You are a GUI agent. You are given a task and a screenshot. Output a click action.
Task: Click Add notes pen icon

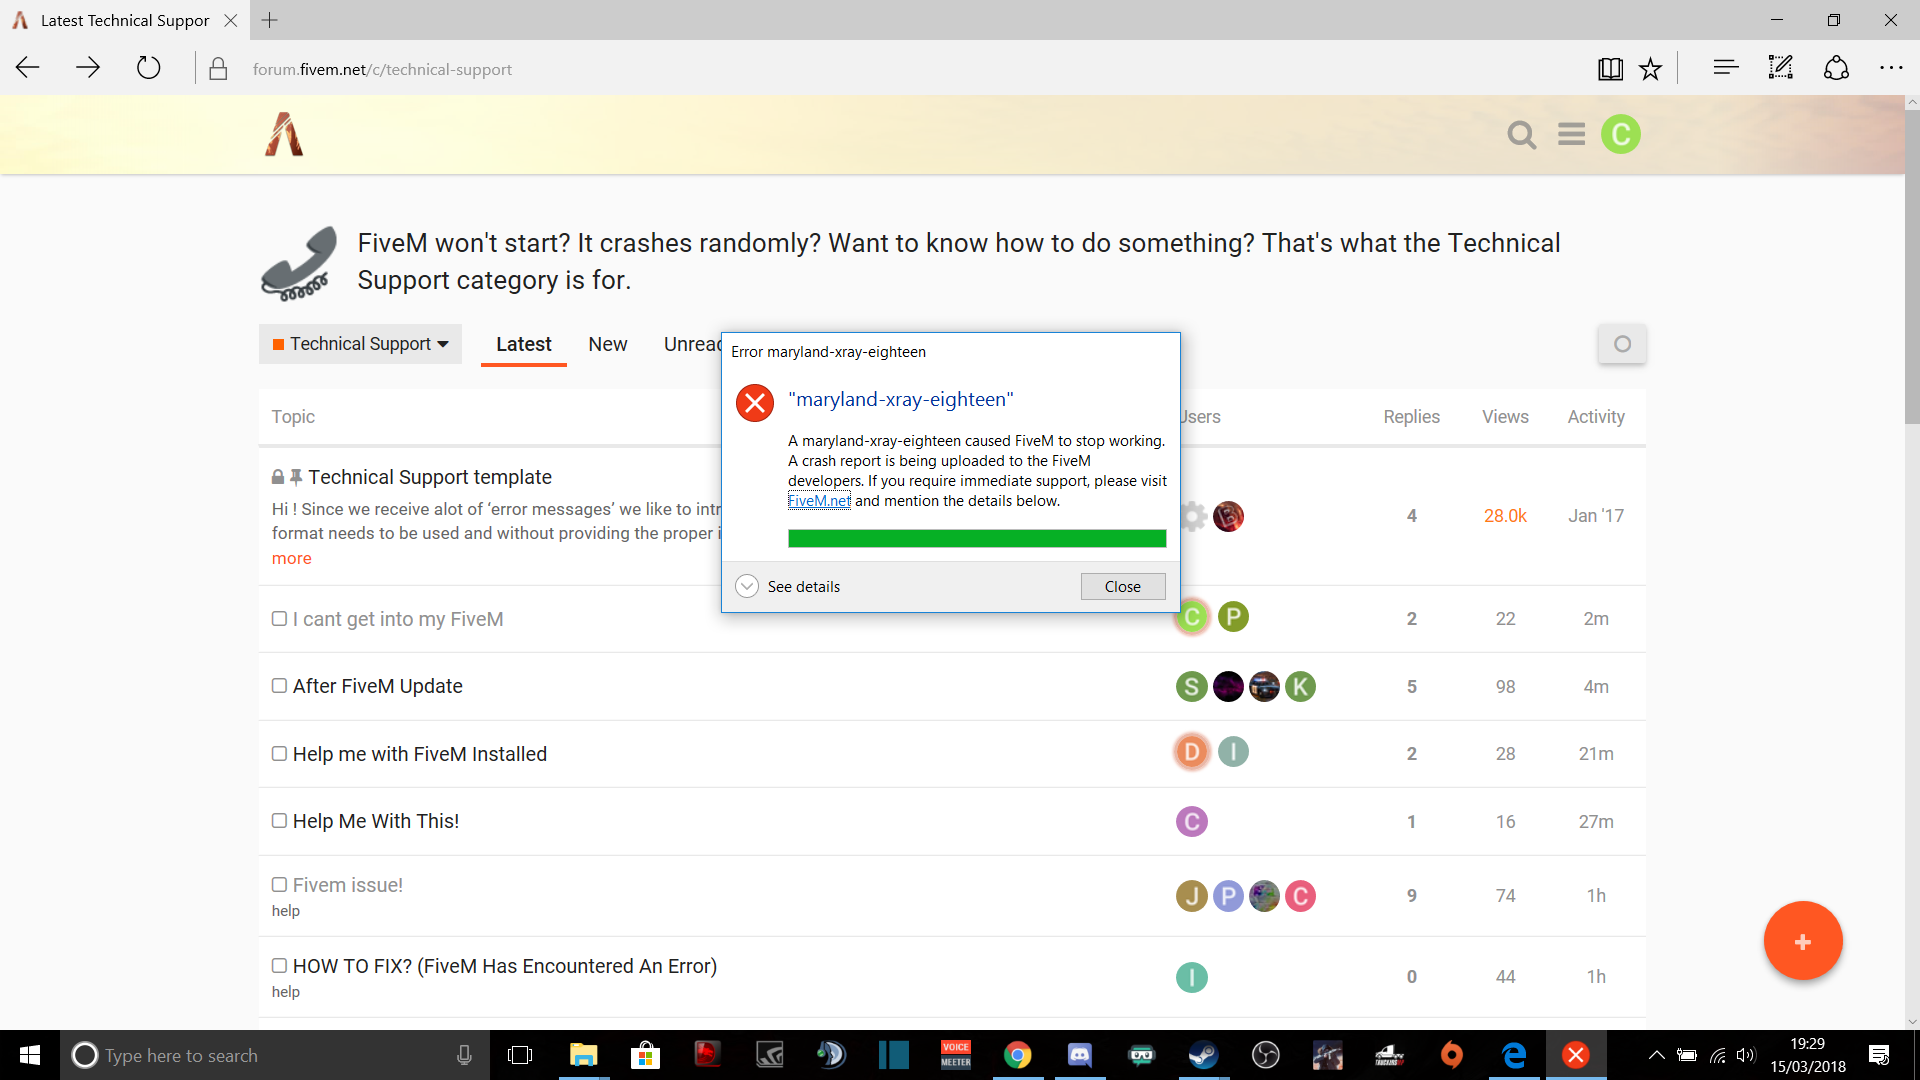click(1780, 68)
